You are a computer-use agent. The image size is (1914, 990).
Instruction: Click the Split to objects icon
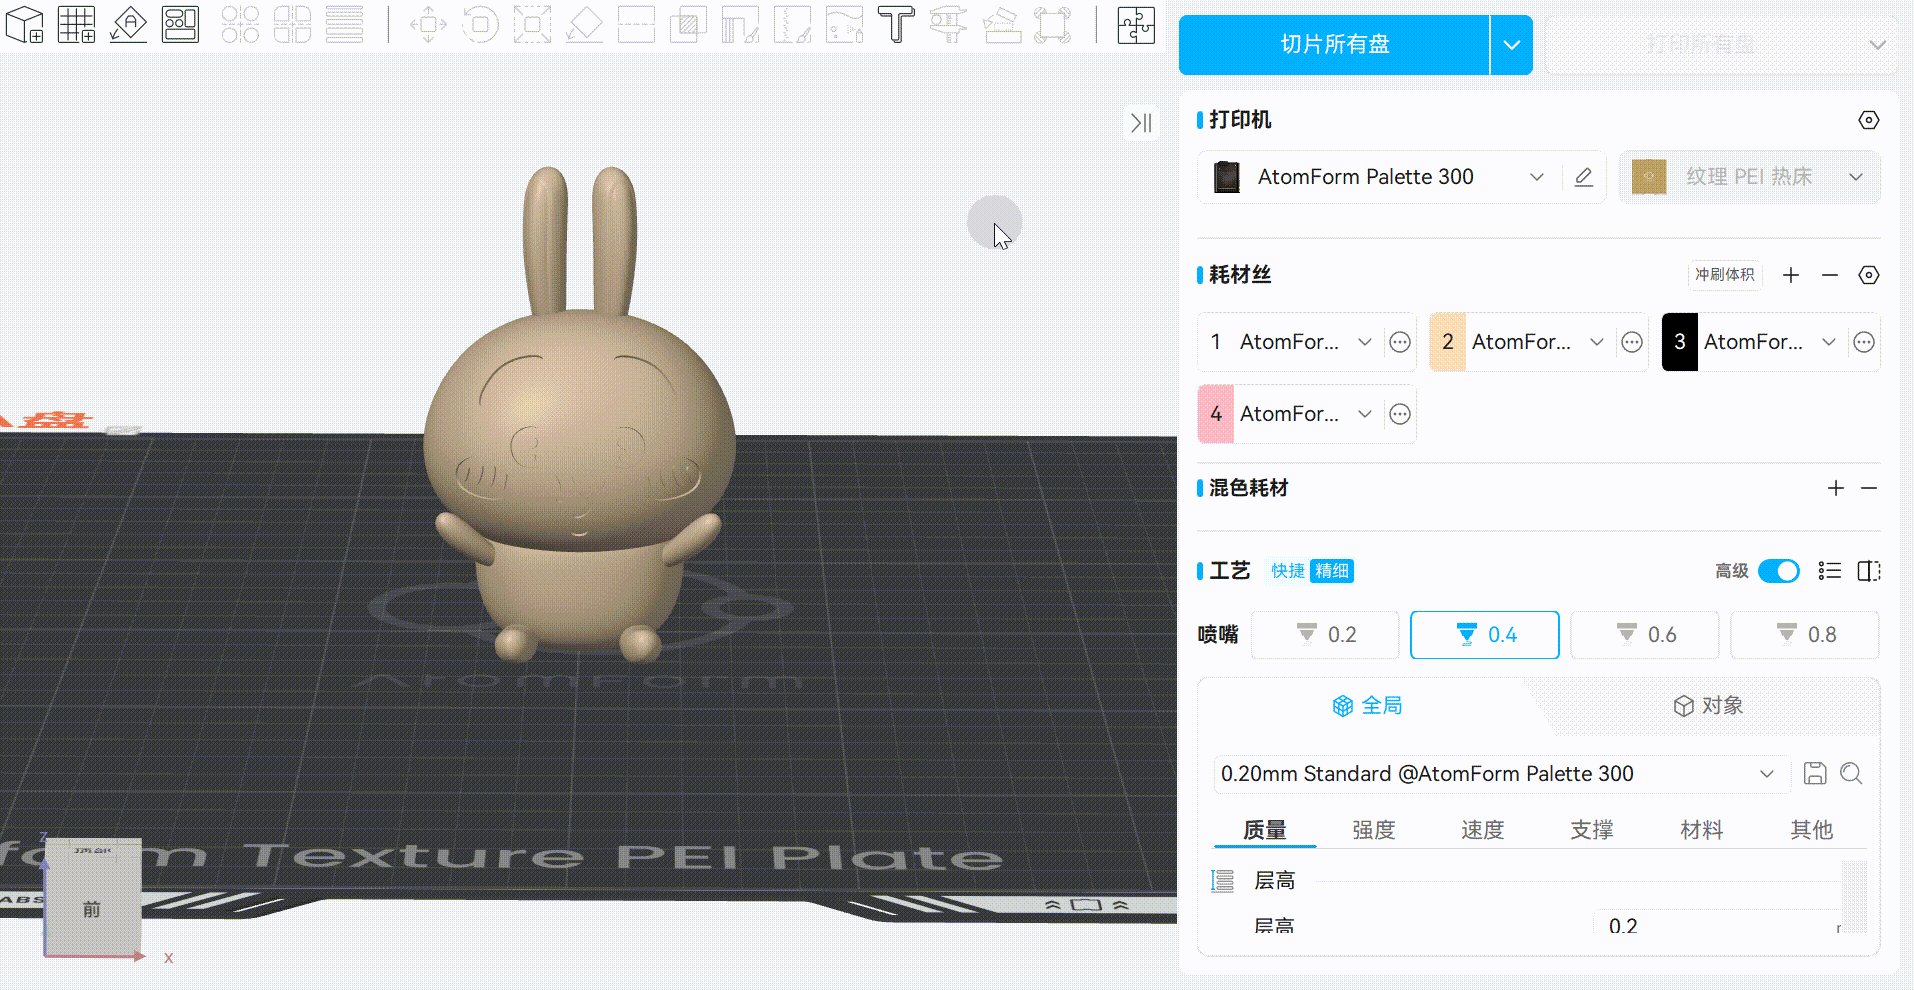coord(240,24)
